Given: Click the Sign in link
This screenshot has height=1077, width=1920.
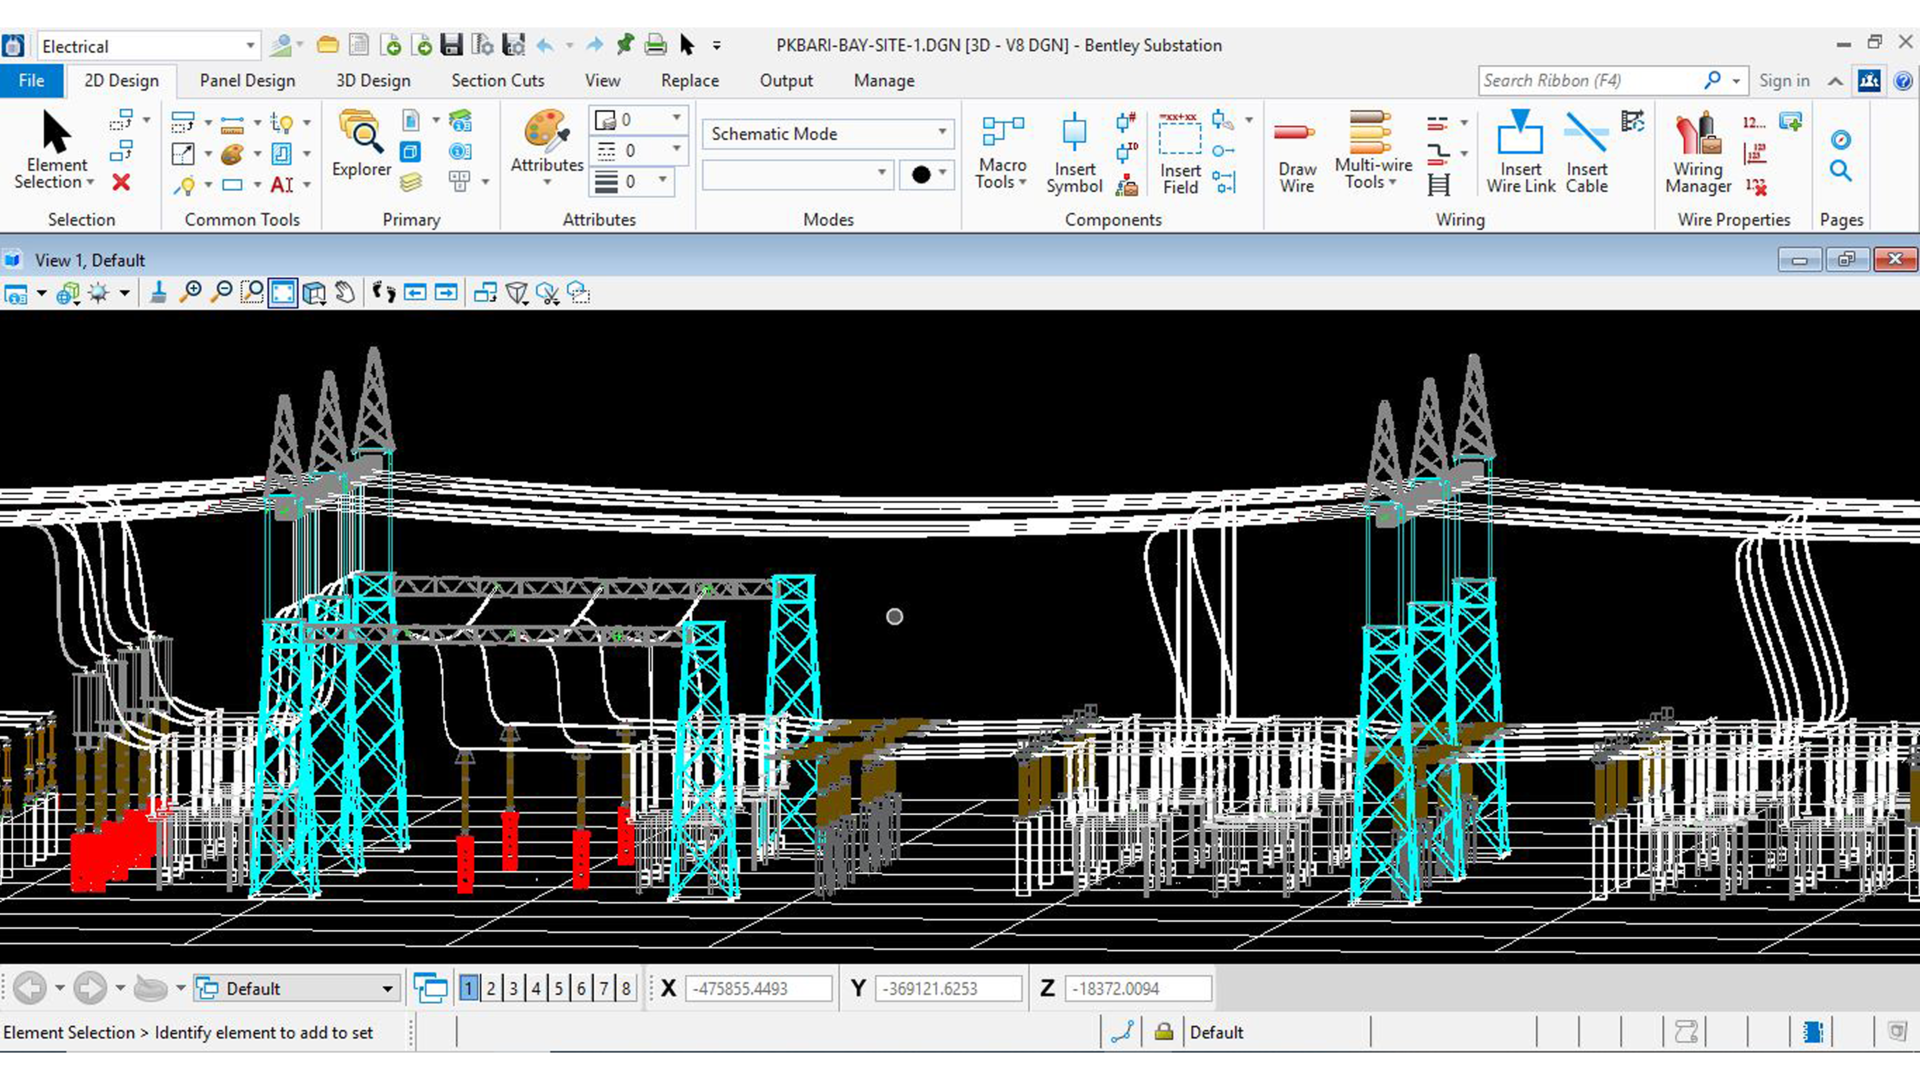Looking at the screenshot, I should 1784,81.
